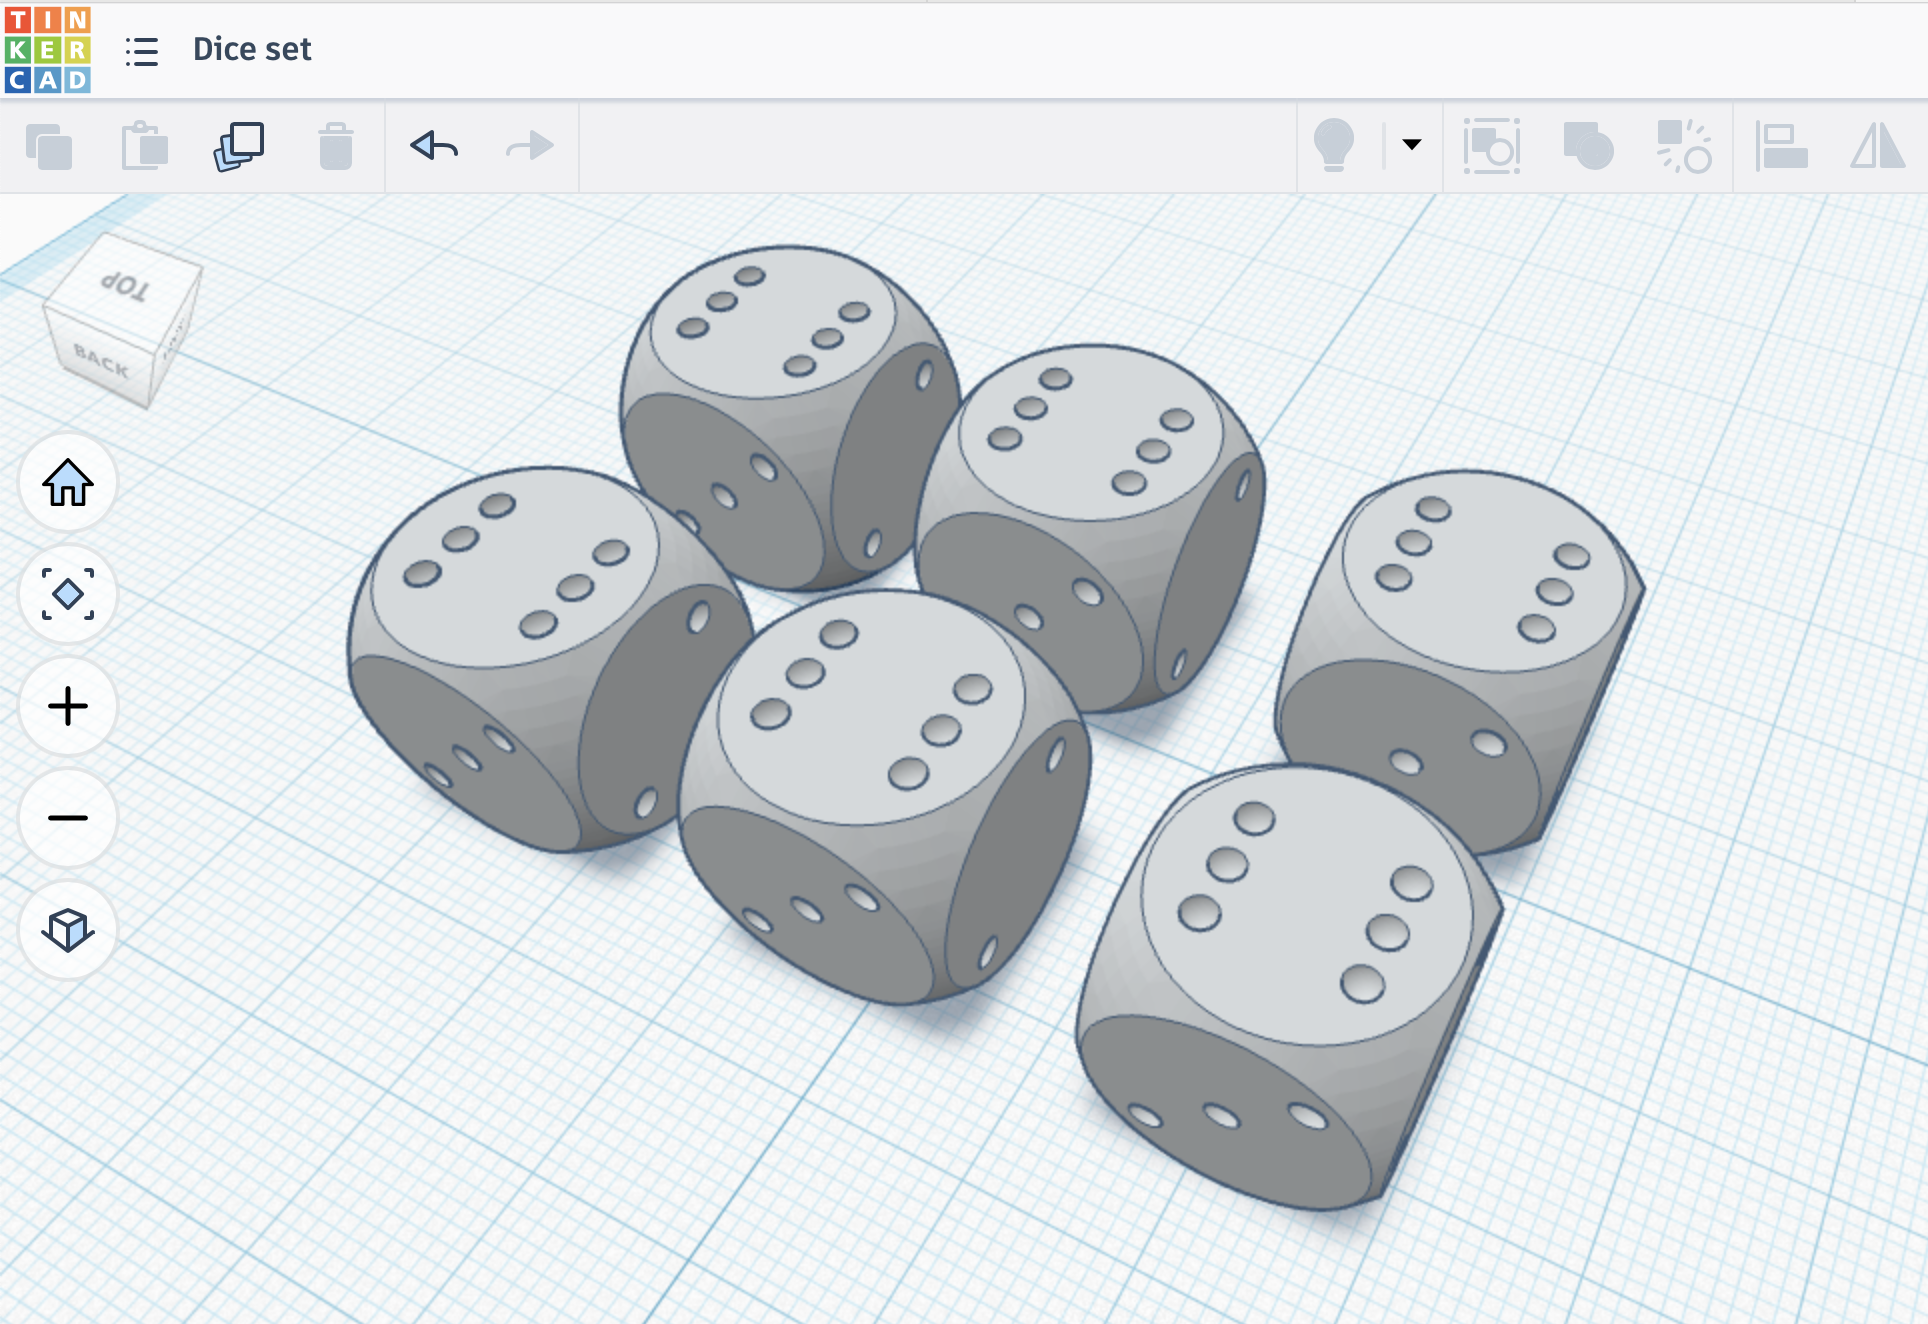Click the TOP face of the view cube
Screen dimensions: 1928x1324
tap(125, 288)
